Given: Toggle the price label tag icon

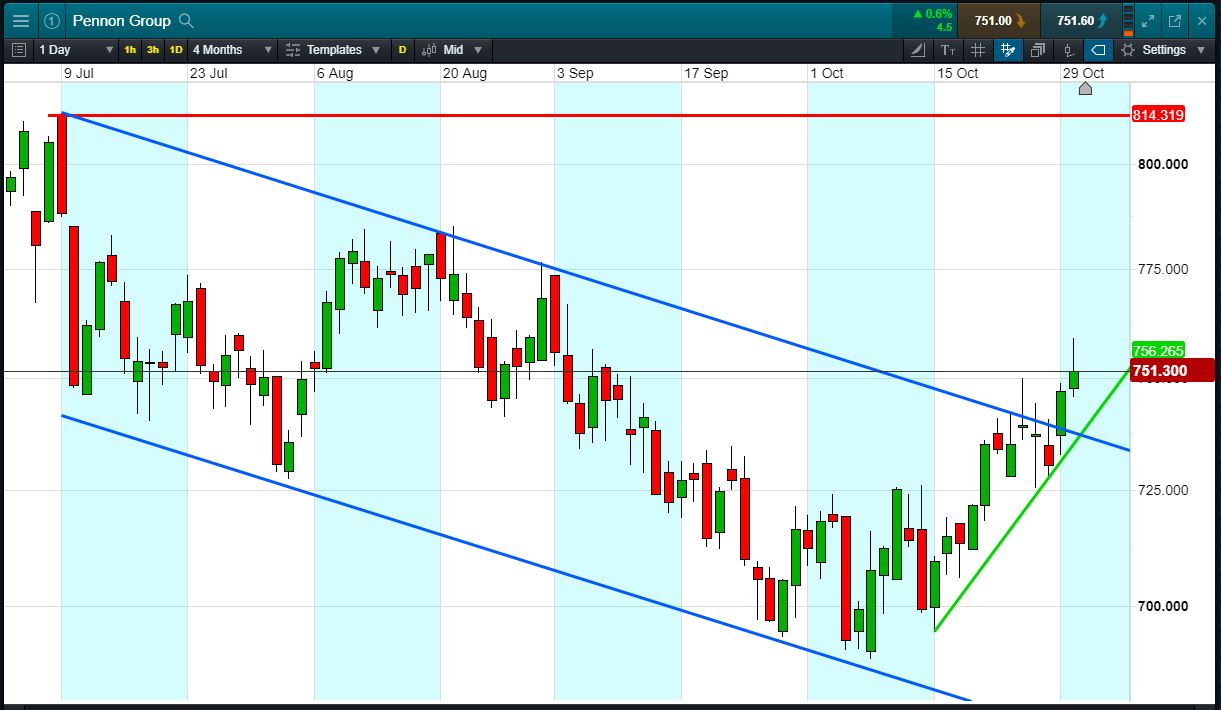Looking at the screenshot, I should click(x=1098, y=50).
